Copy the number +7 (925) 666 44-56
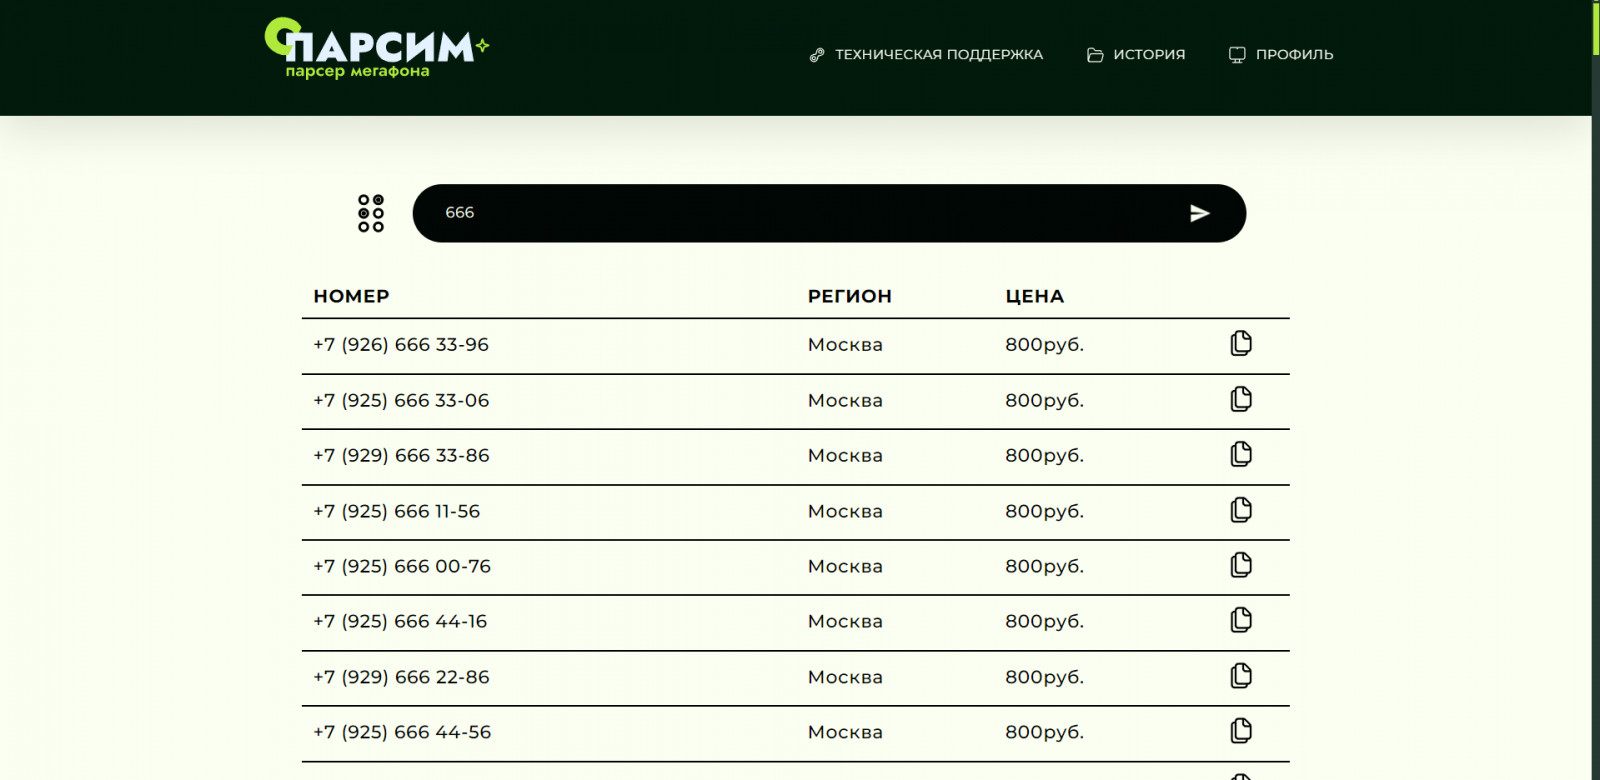 tap(1240, 732)
